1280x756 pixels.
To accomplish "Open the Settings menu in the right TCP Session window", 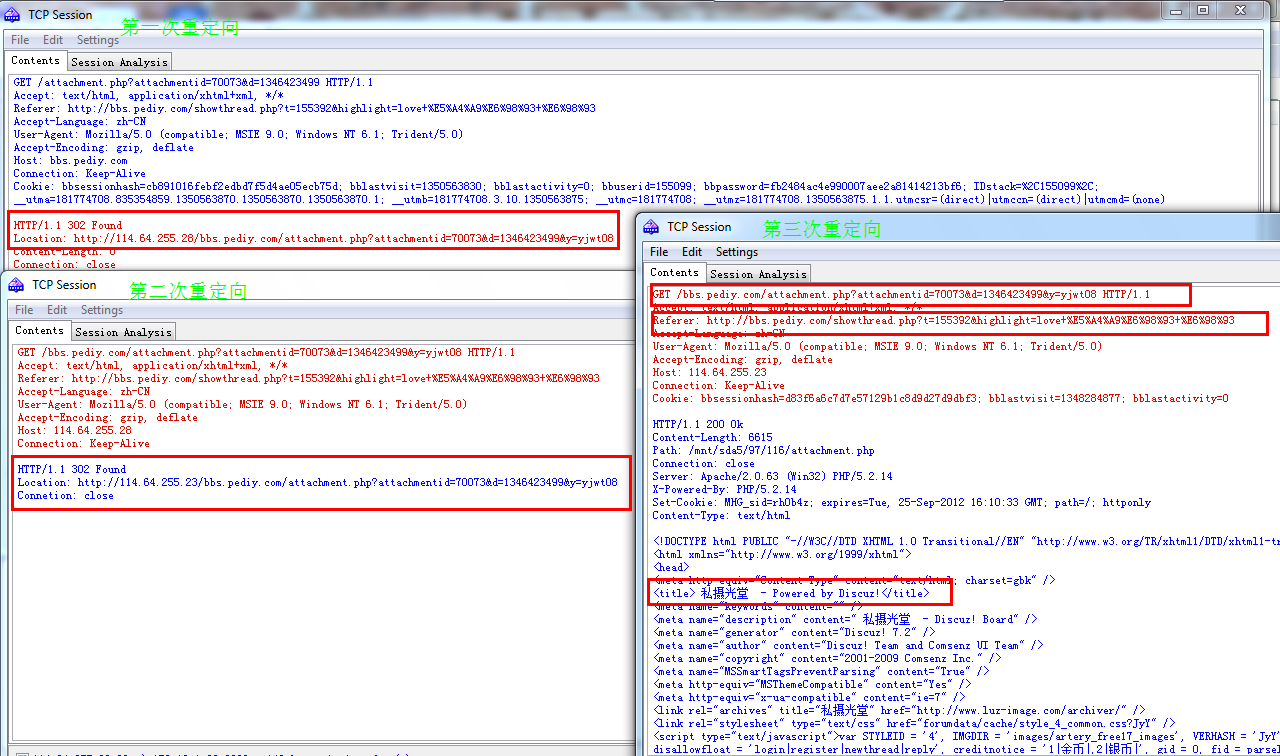I will [737, 252].
